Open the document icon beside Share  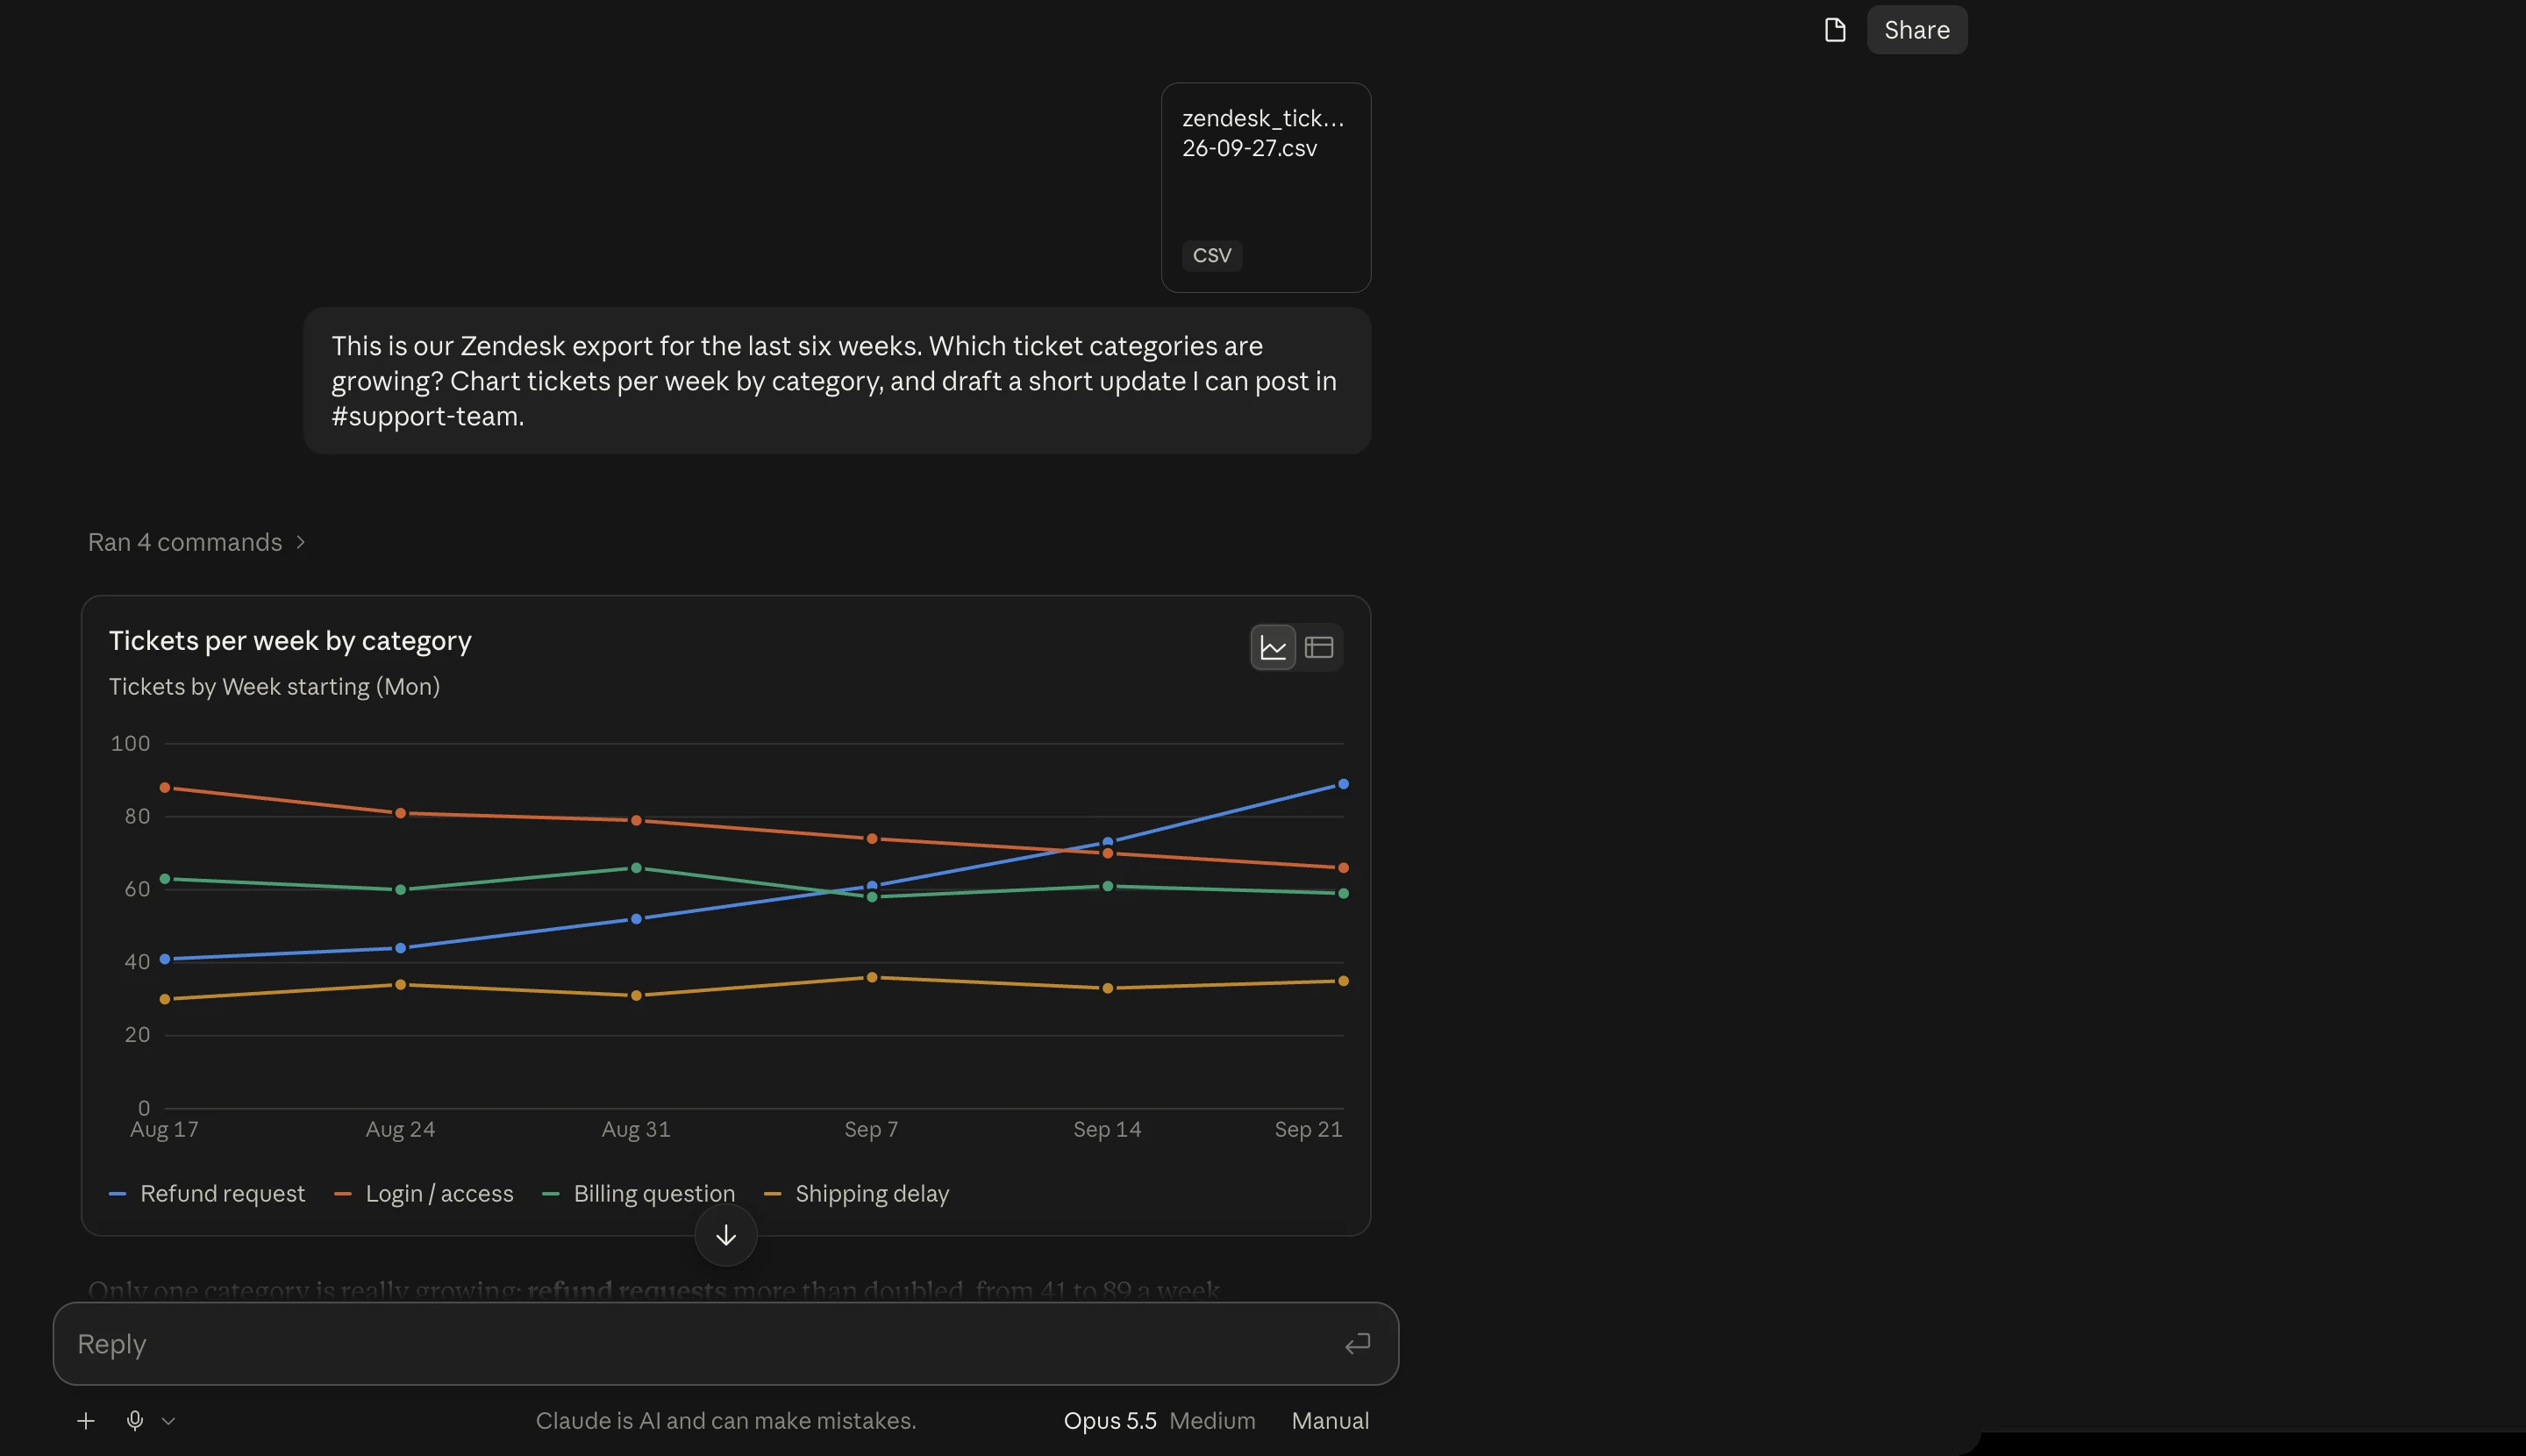coord(1834,30)
